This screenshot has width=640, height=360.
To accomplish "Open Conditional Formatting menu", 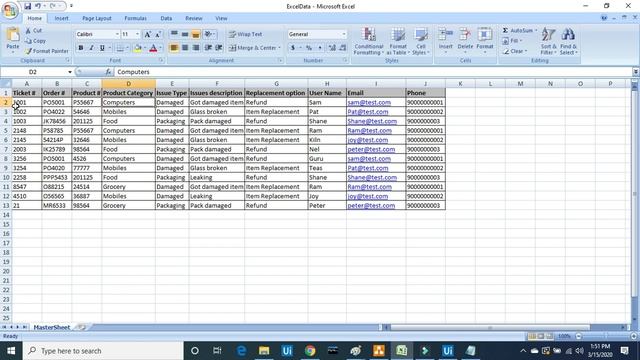I will [x=369, y=41].
